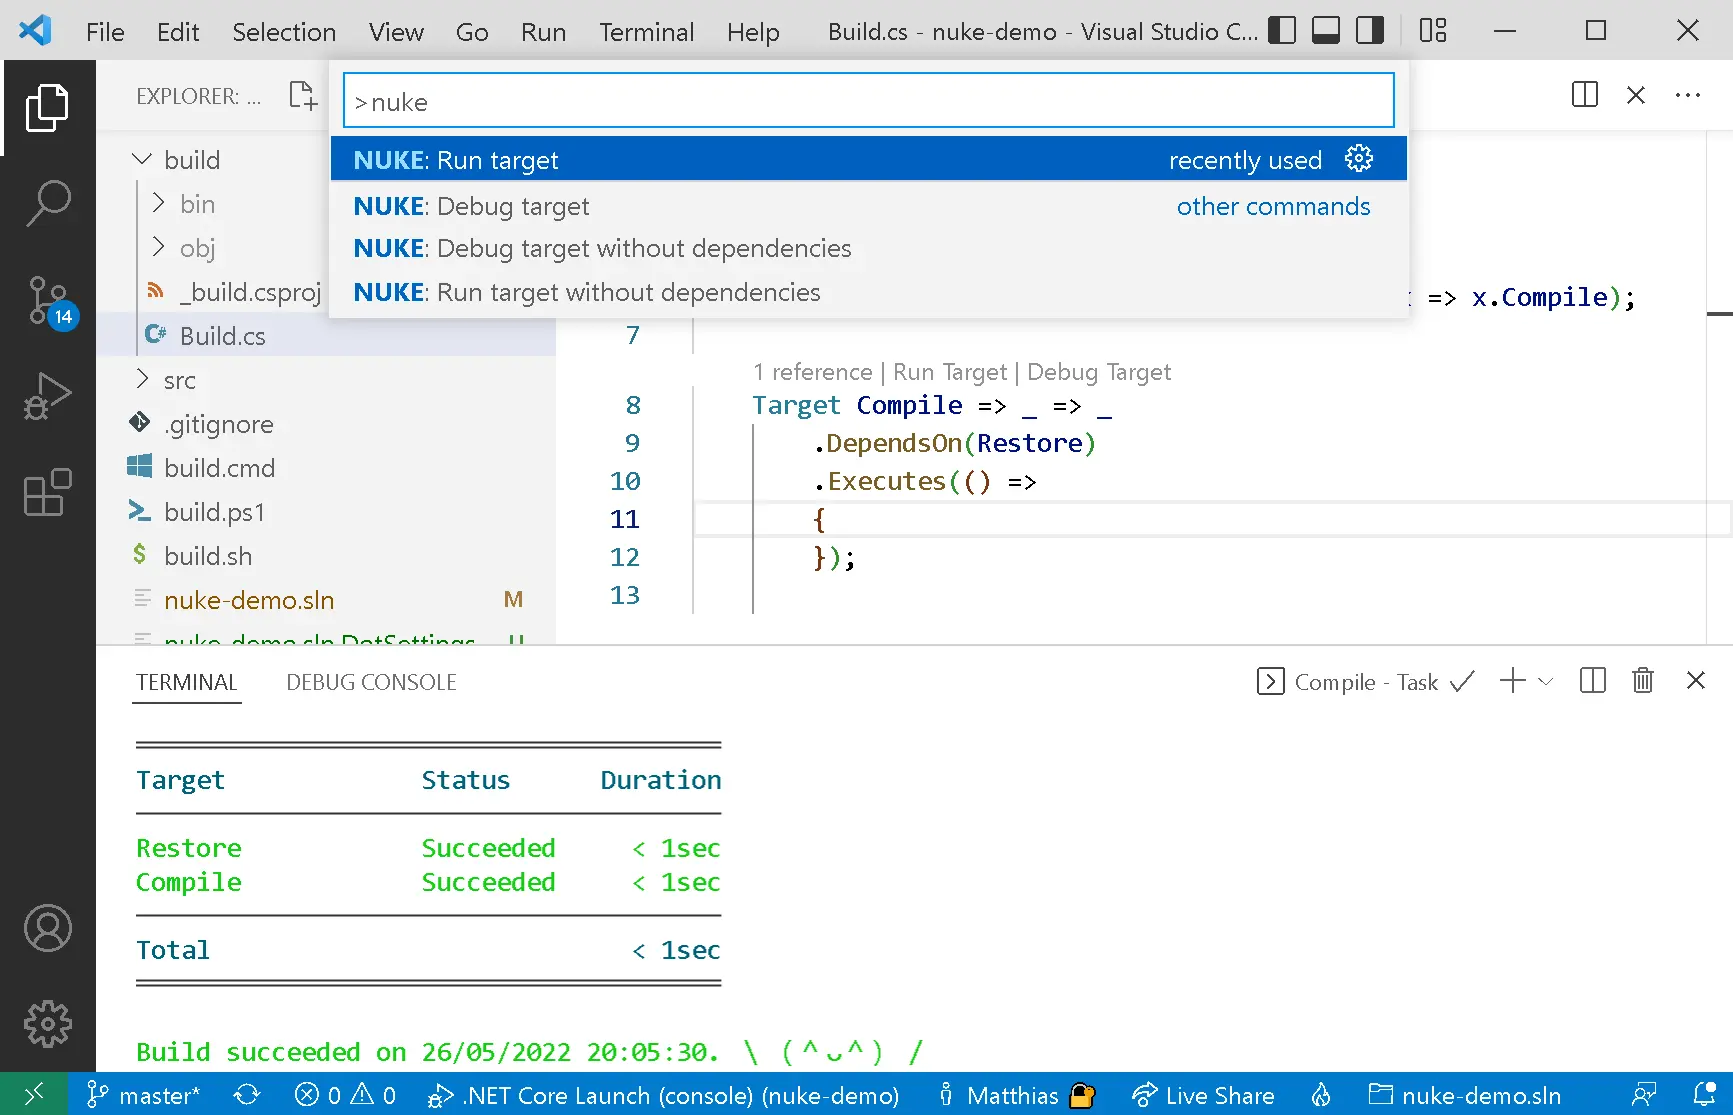Close the editor with X icon
1733x1115 pixels.
[1636, 95]
